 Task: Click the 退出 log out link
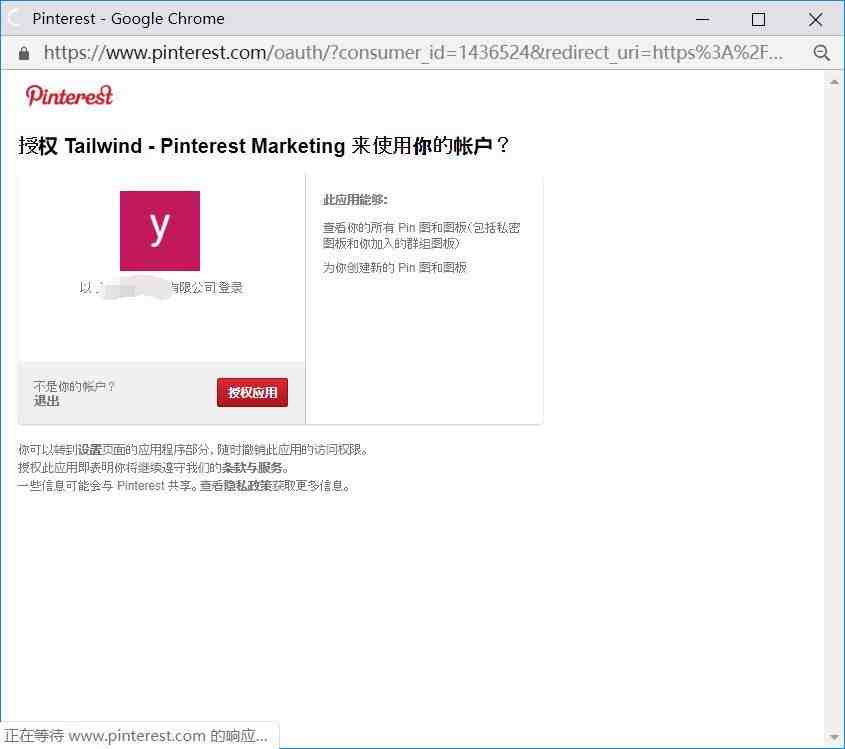(x=46, y=401)
